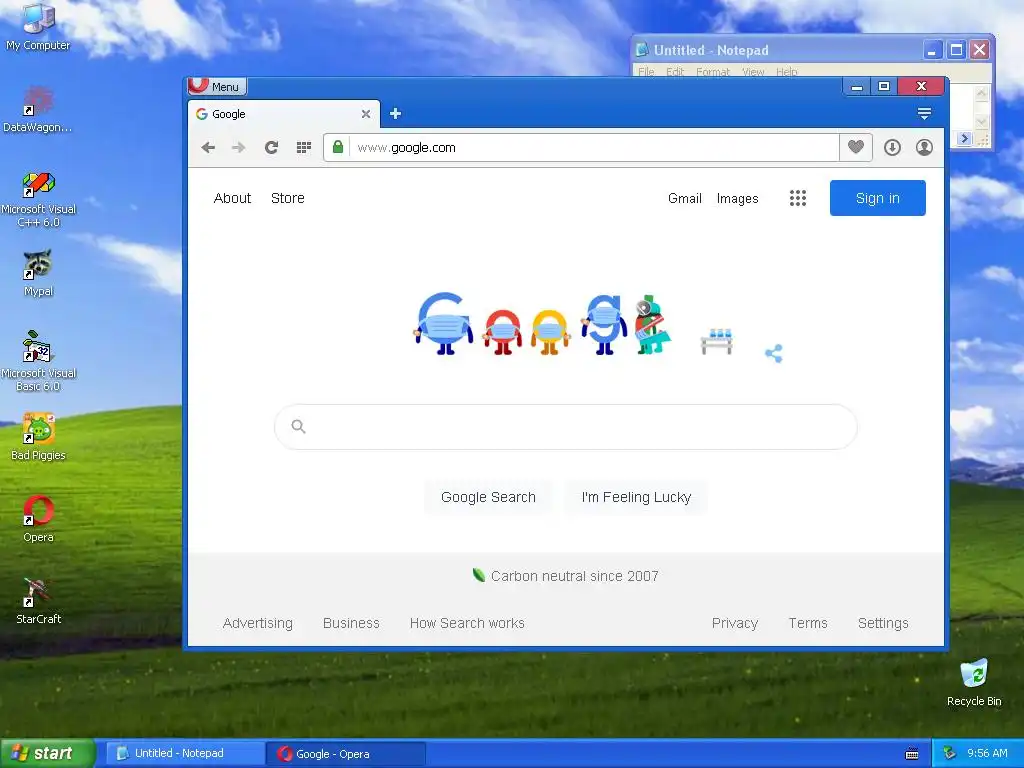
Task: Open How Search works link
Action: point(467,623)
